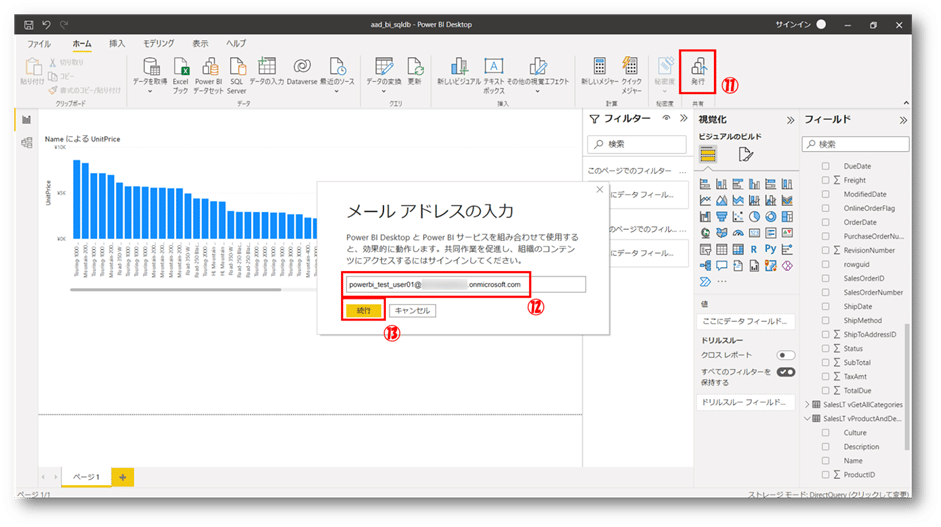941x527 pixels.
Task: Open 最近のソース ribbon icon
Action: (x=337, y=75)
